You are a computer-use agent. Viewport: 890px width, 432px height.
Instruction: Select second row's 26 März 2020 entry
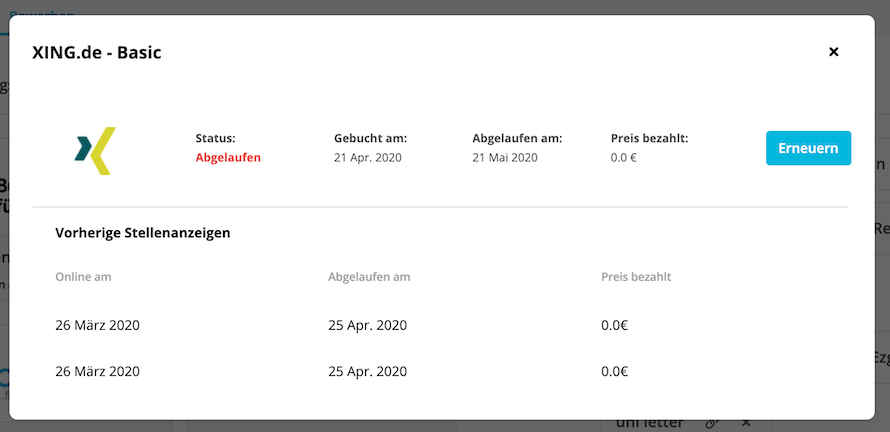click(98, 371)
